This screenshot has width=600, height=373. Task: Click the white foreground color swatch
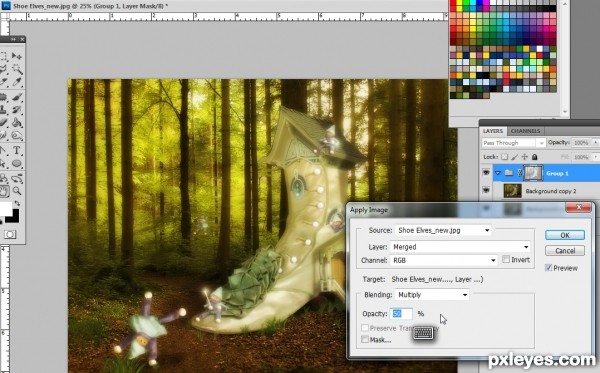tap(5, 208)
